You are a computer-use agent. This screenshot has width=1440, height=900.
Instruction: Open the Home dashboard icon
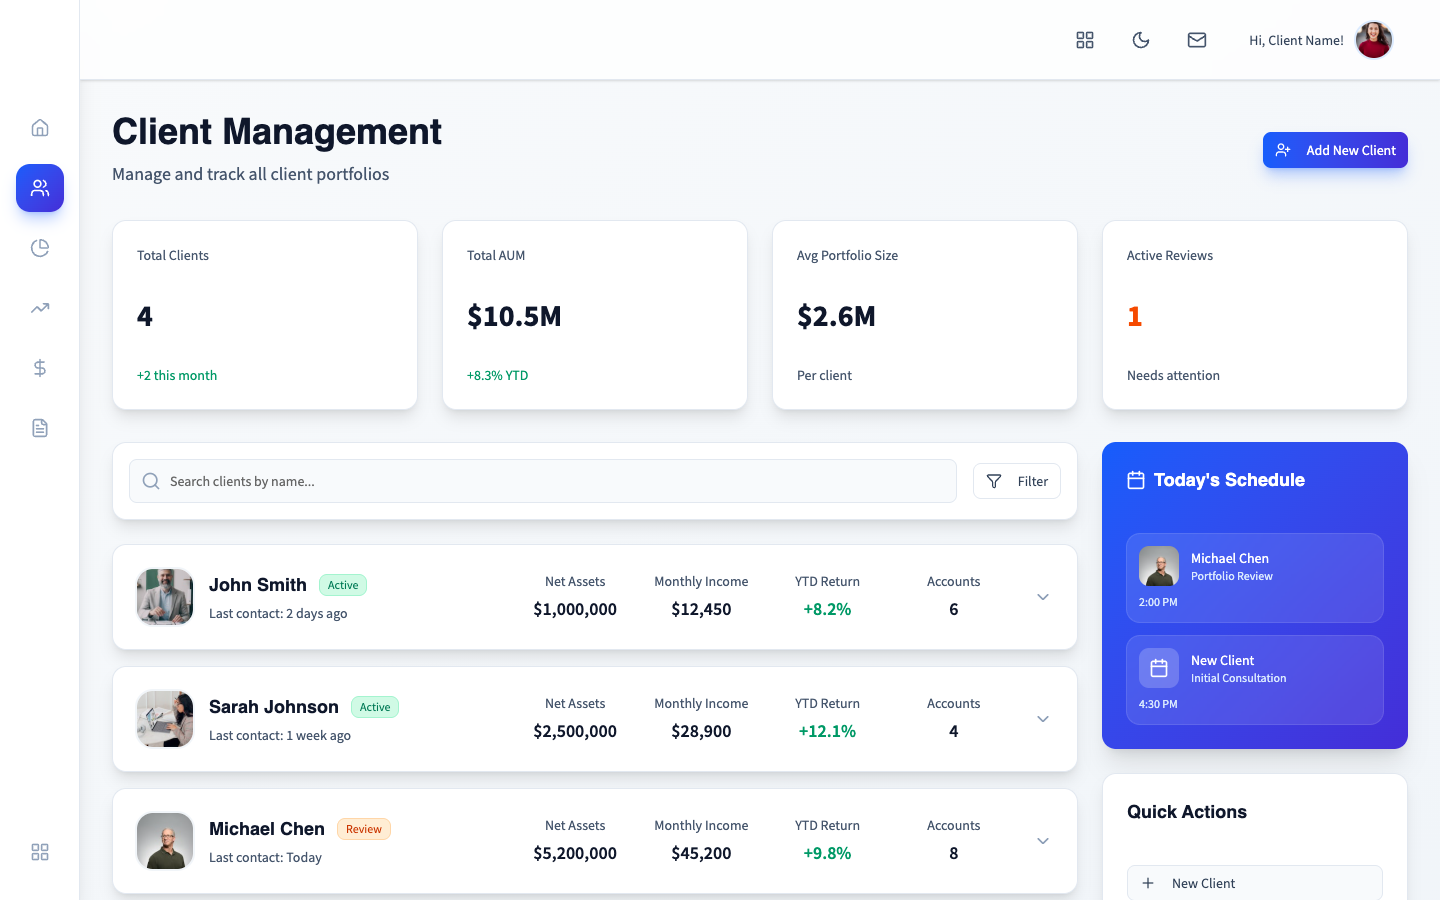(39, 127)
